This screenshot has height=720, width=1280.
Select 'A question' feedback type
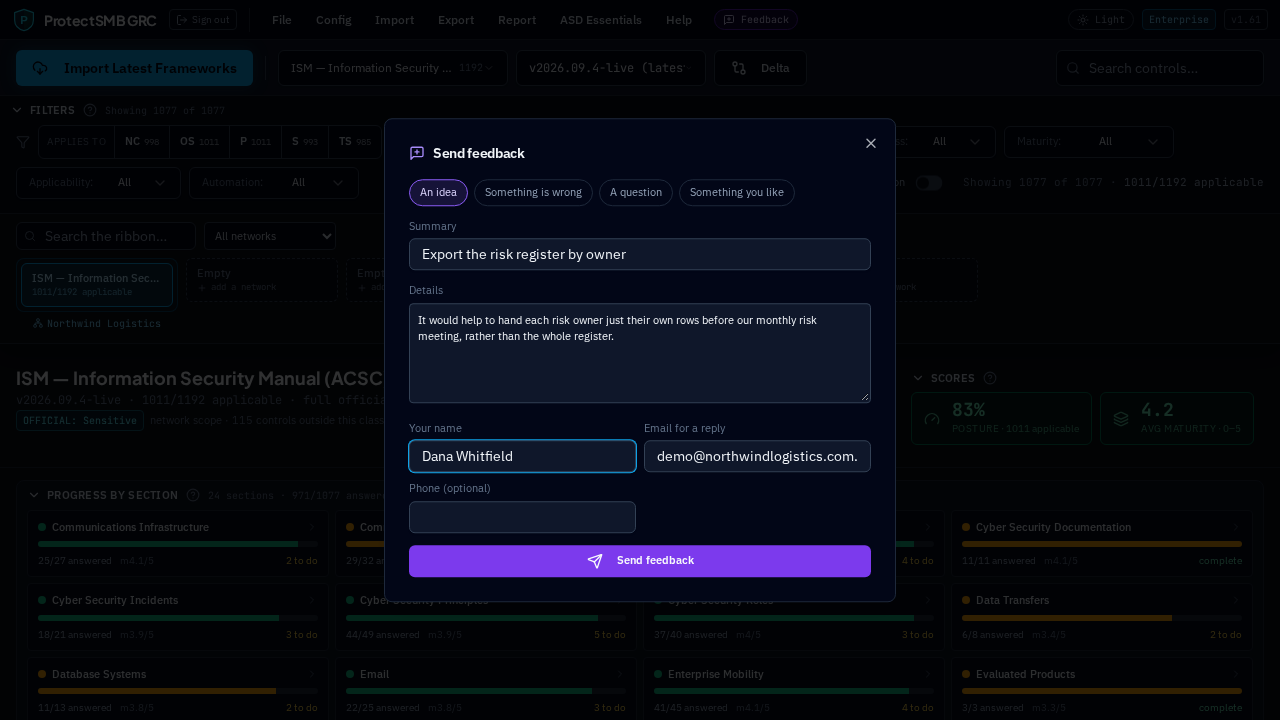click(636, 192)
